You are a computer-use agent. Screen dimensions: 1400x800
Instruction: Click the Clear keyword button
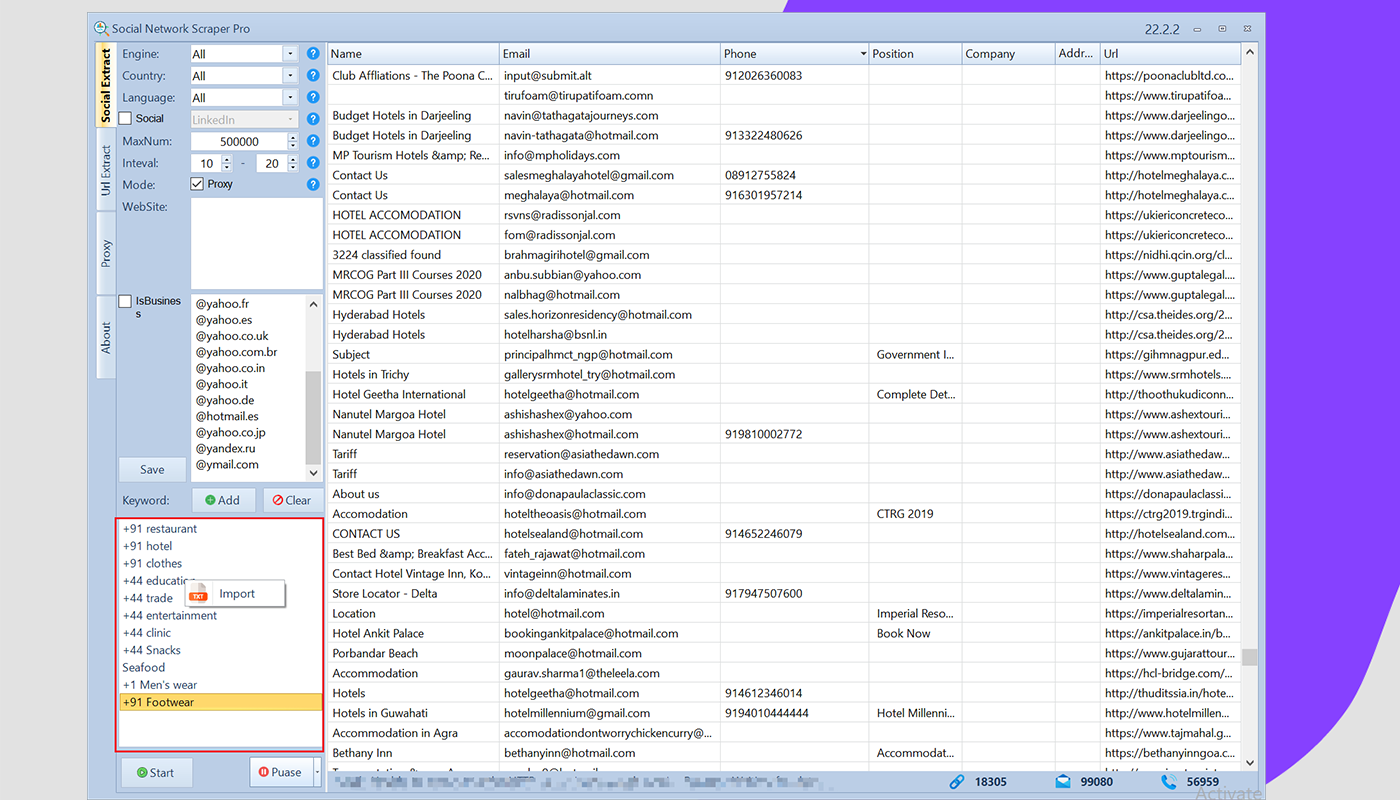click(292, 500)
